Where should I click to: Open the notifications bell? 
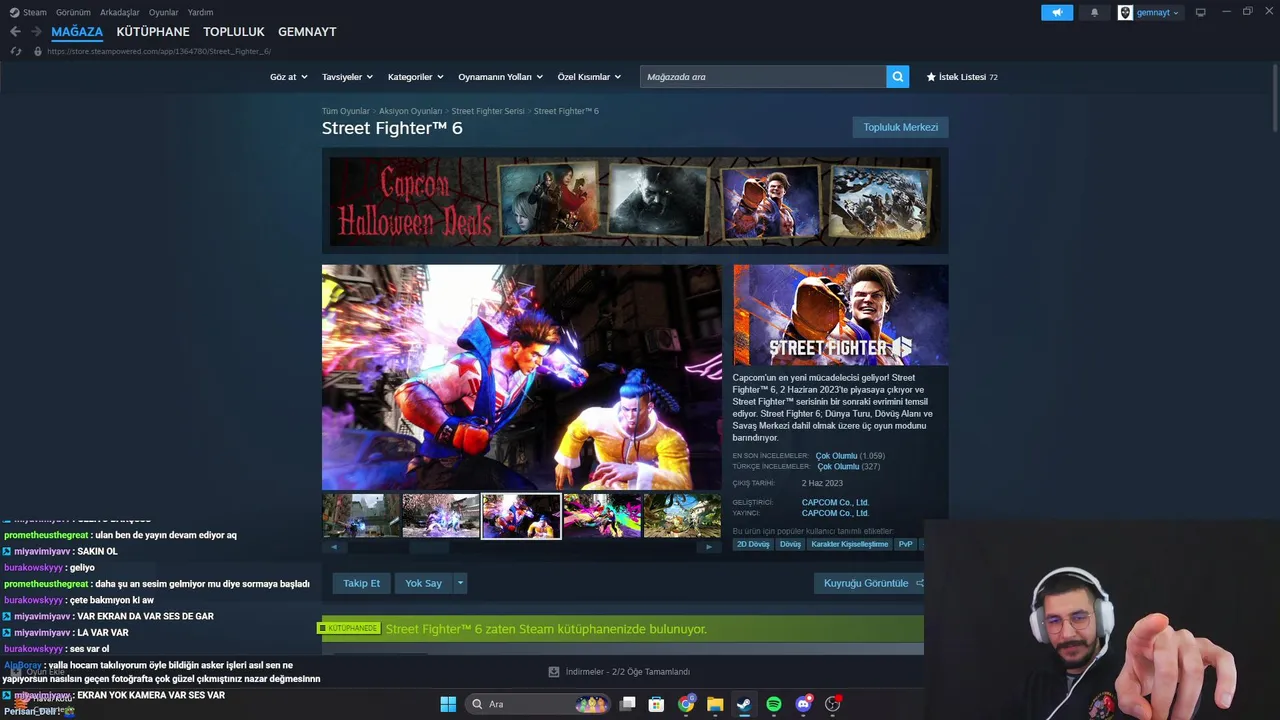[1094, 13]
